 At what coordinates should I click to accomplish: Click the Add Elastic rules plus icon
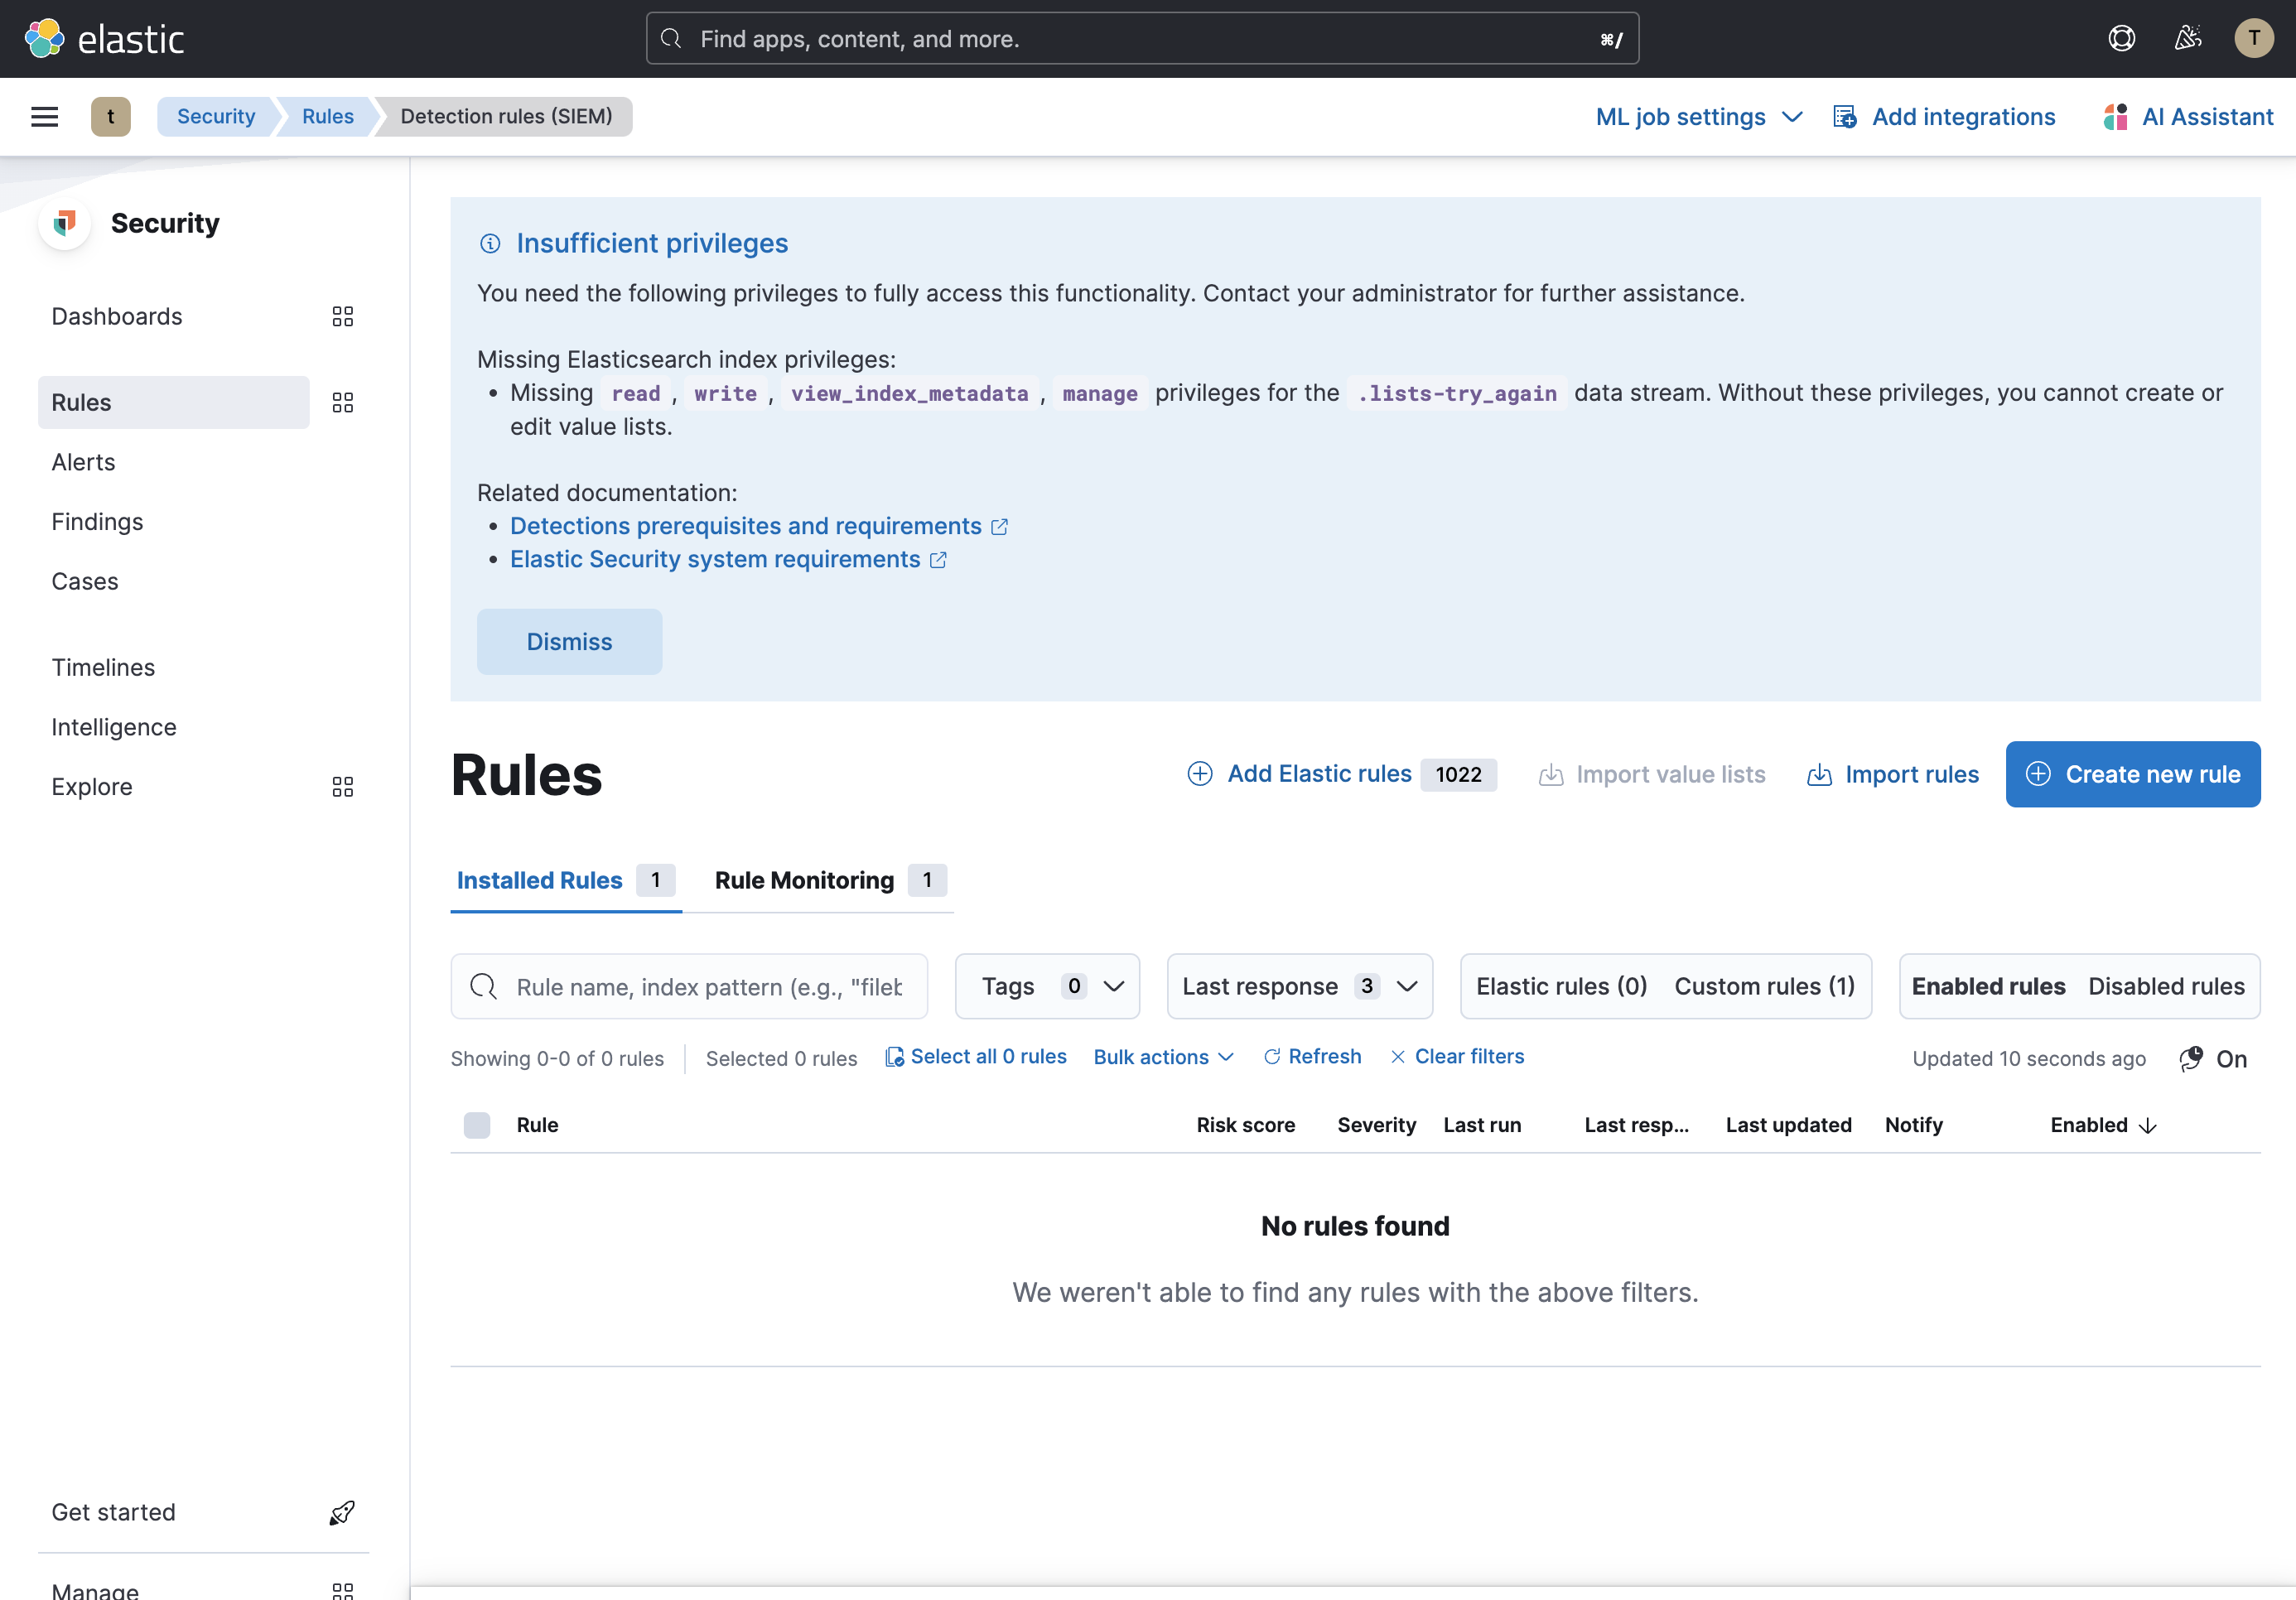[x=1200, y=774]
